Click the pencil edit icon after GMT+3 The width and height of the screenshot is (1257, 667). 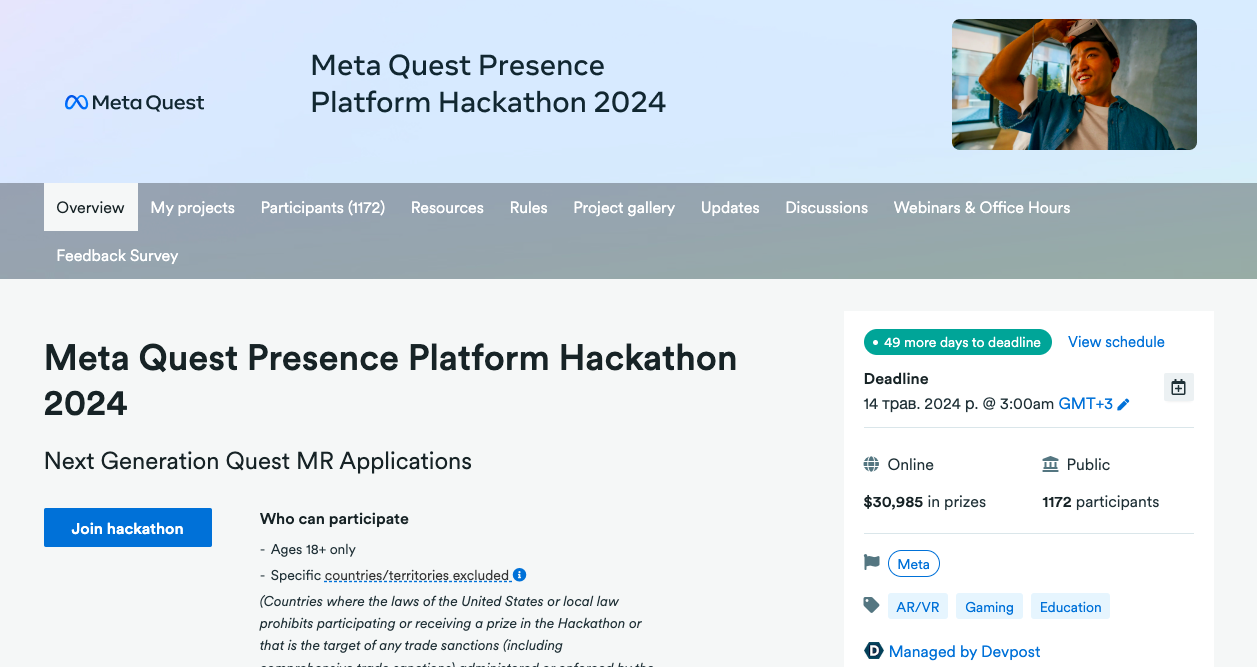(1124, 405)
